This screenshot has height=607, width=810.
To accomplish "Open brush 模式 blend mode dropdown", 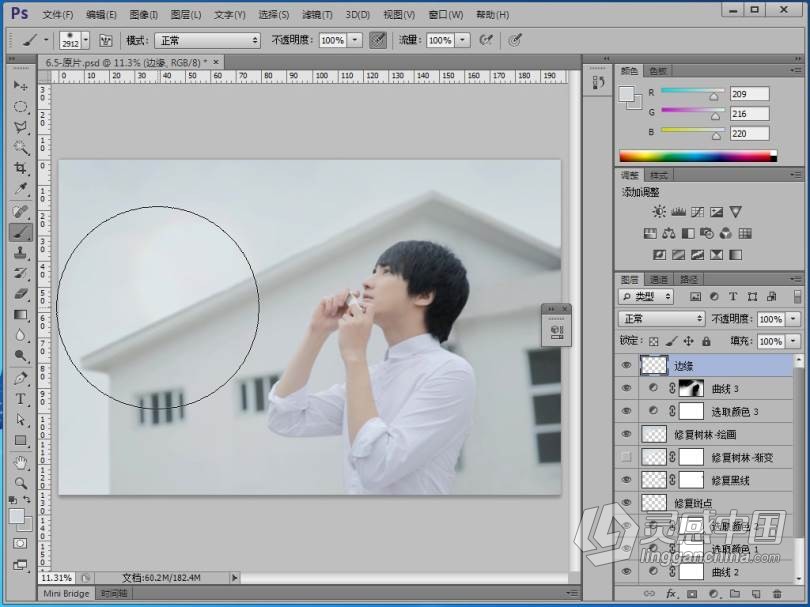I will coord(207,40).
